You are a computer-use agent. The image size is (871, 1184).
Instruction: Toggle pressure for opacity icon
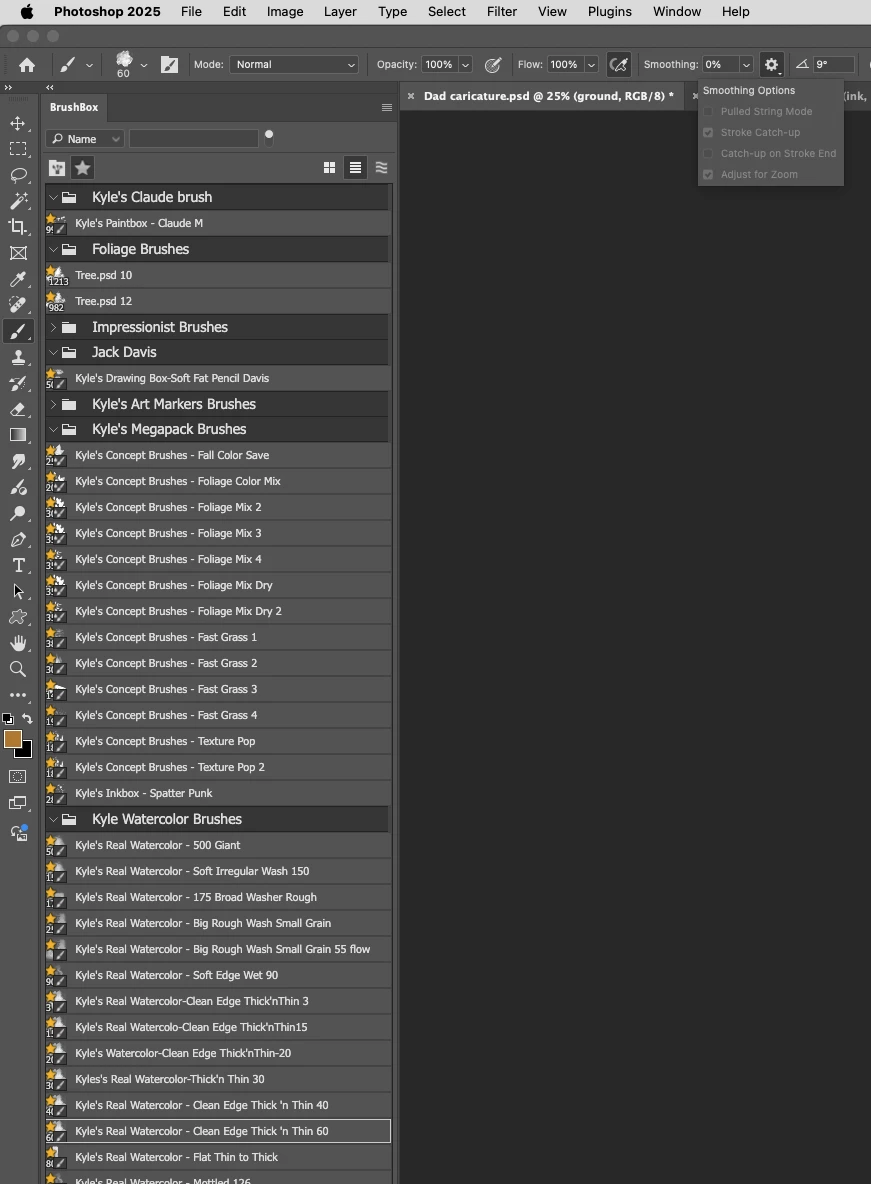point(493,65)
